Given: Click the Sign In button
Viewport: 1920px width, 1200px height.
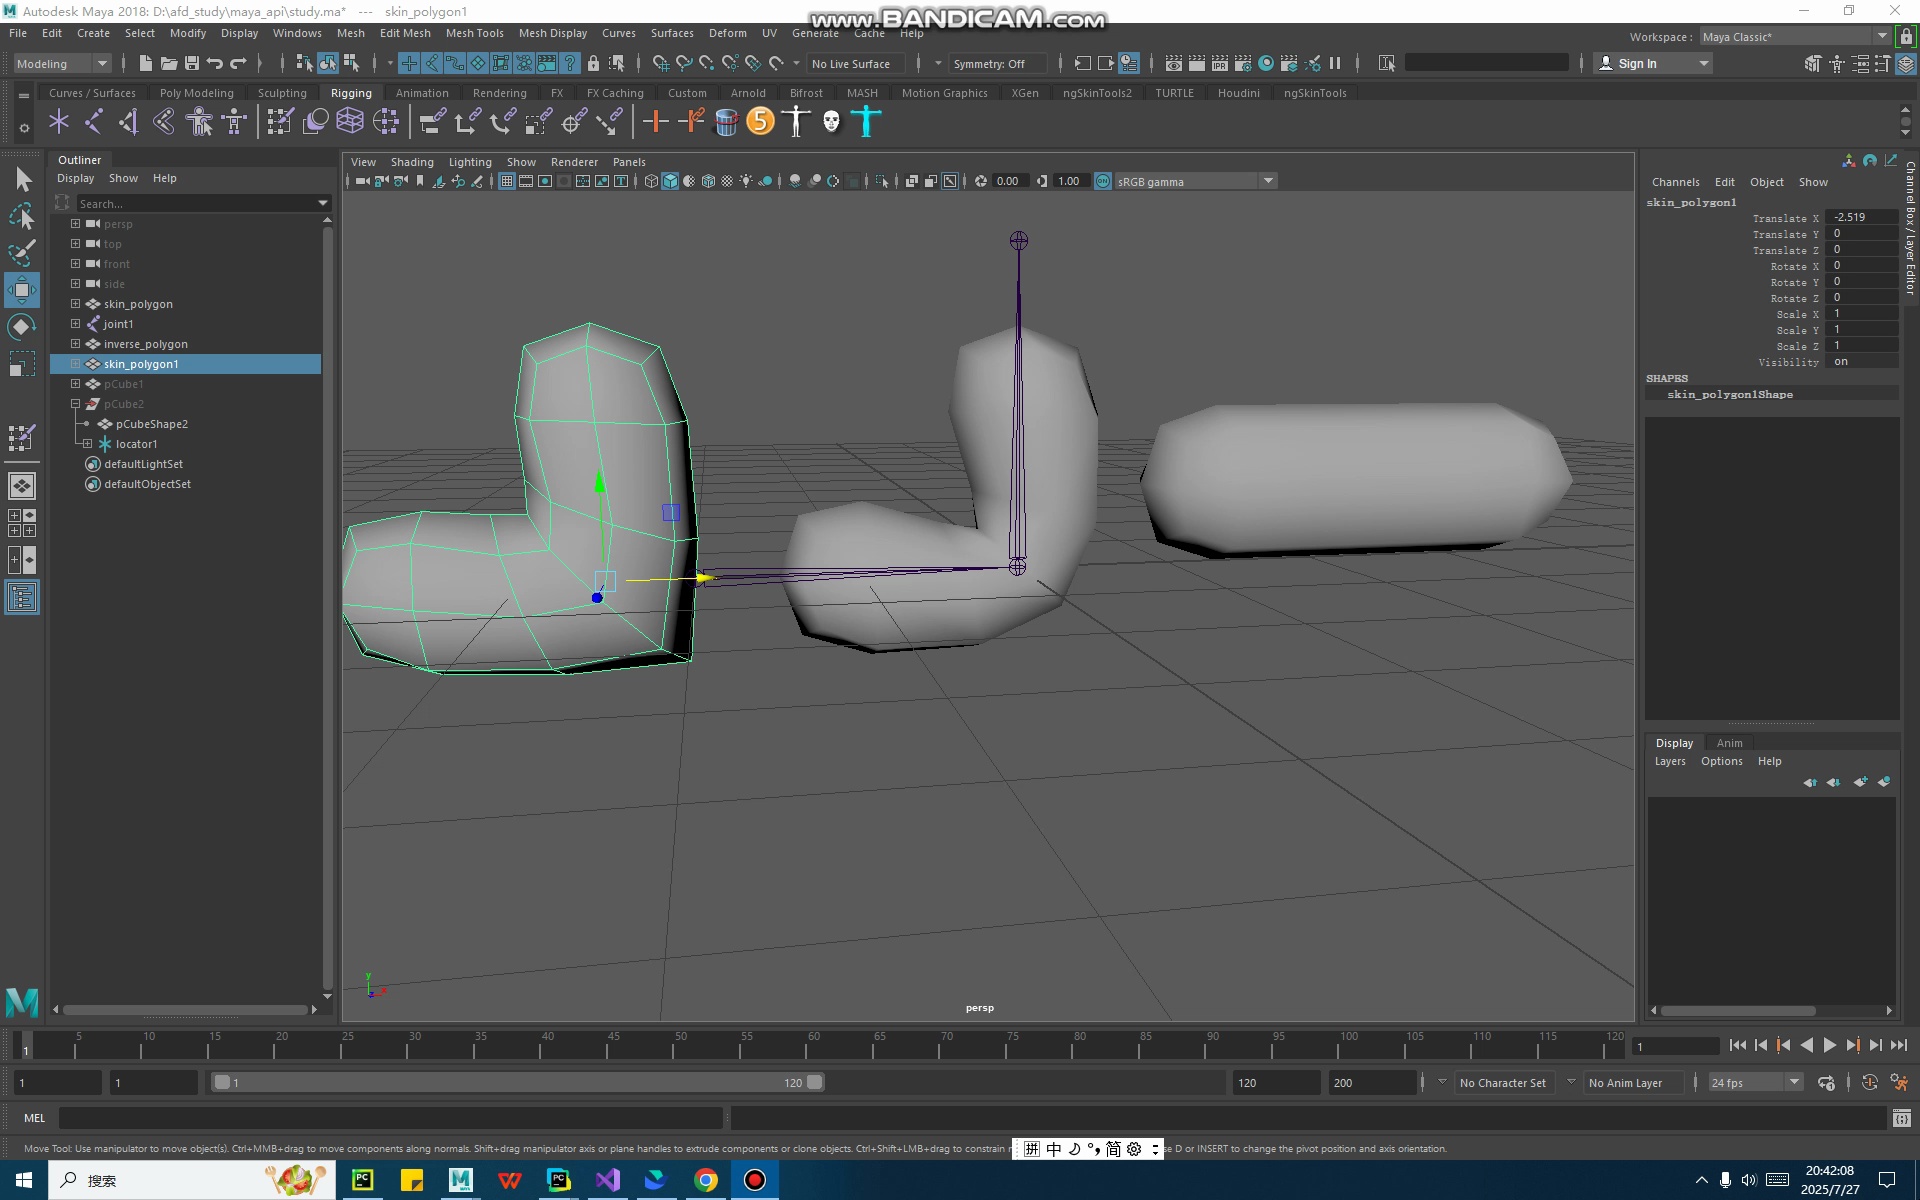Looking at the screenshot, I should 1638,63.
